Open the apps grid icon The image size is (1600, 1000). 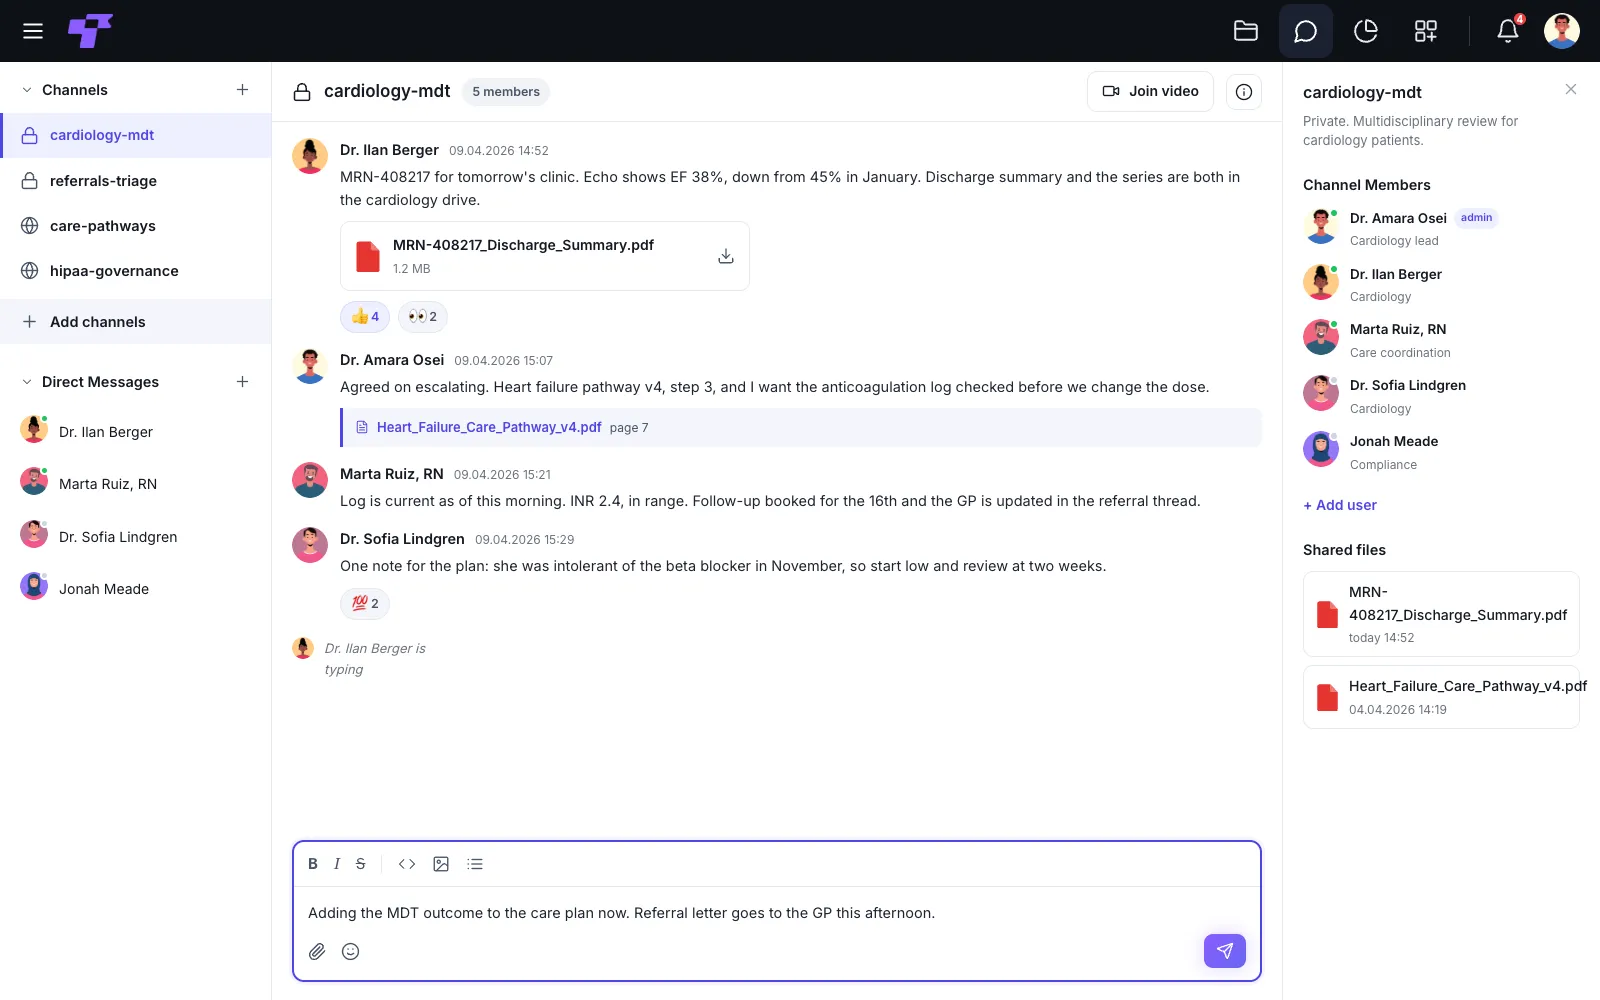pos(1426,31)
